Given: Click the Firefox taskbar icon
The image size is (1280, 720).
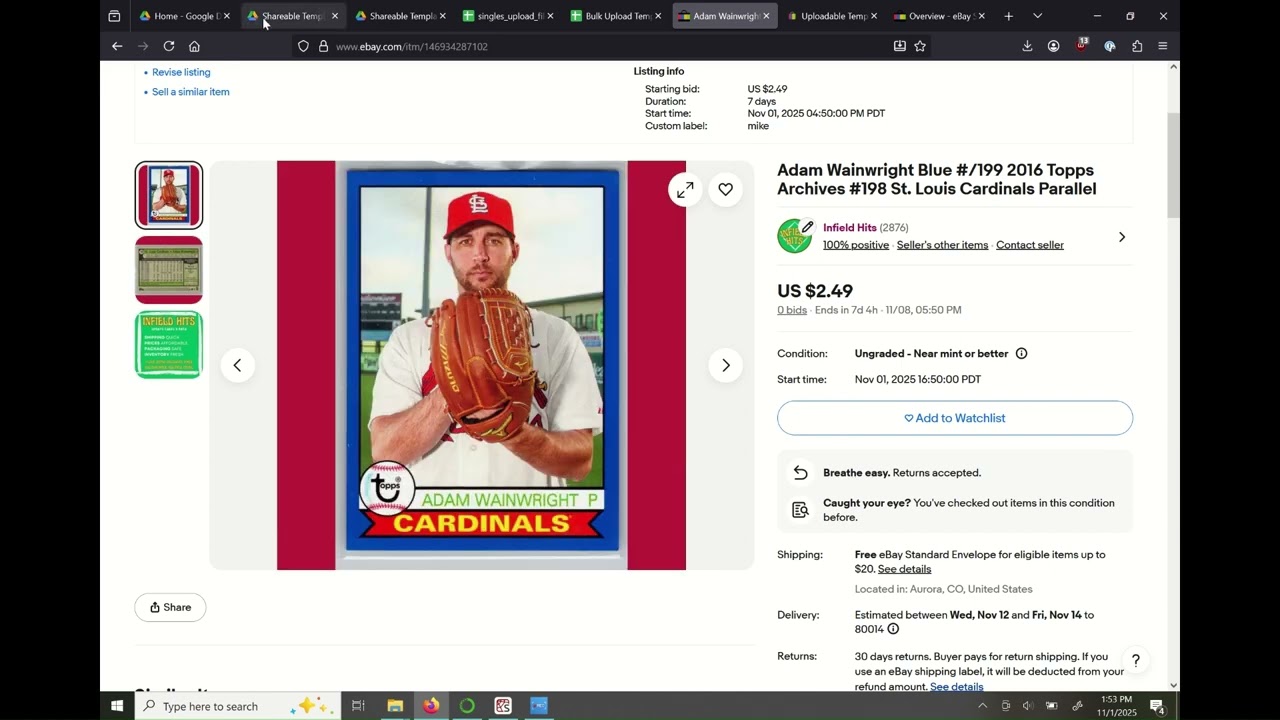Looking at the screenshot, I should pos(431,706).
